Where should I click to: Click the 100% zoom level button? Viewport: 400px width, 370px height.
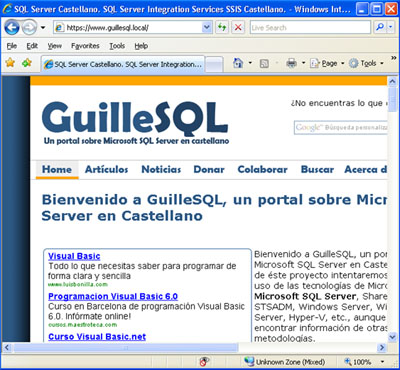[358, 362]
